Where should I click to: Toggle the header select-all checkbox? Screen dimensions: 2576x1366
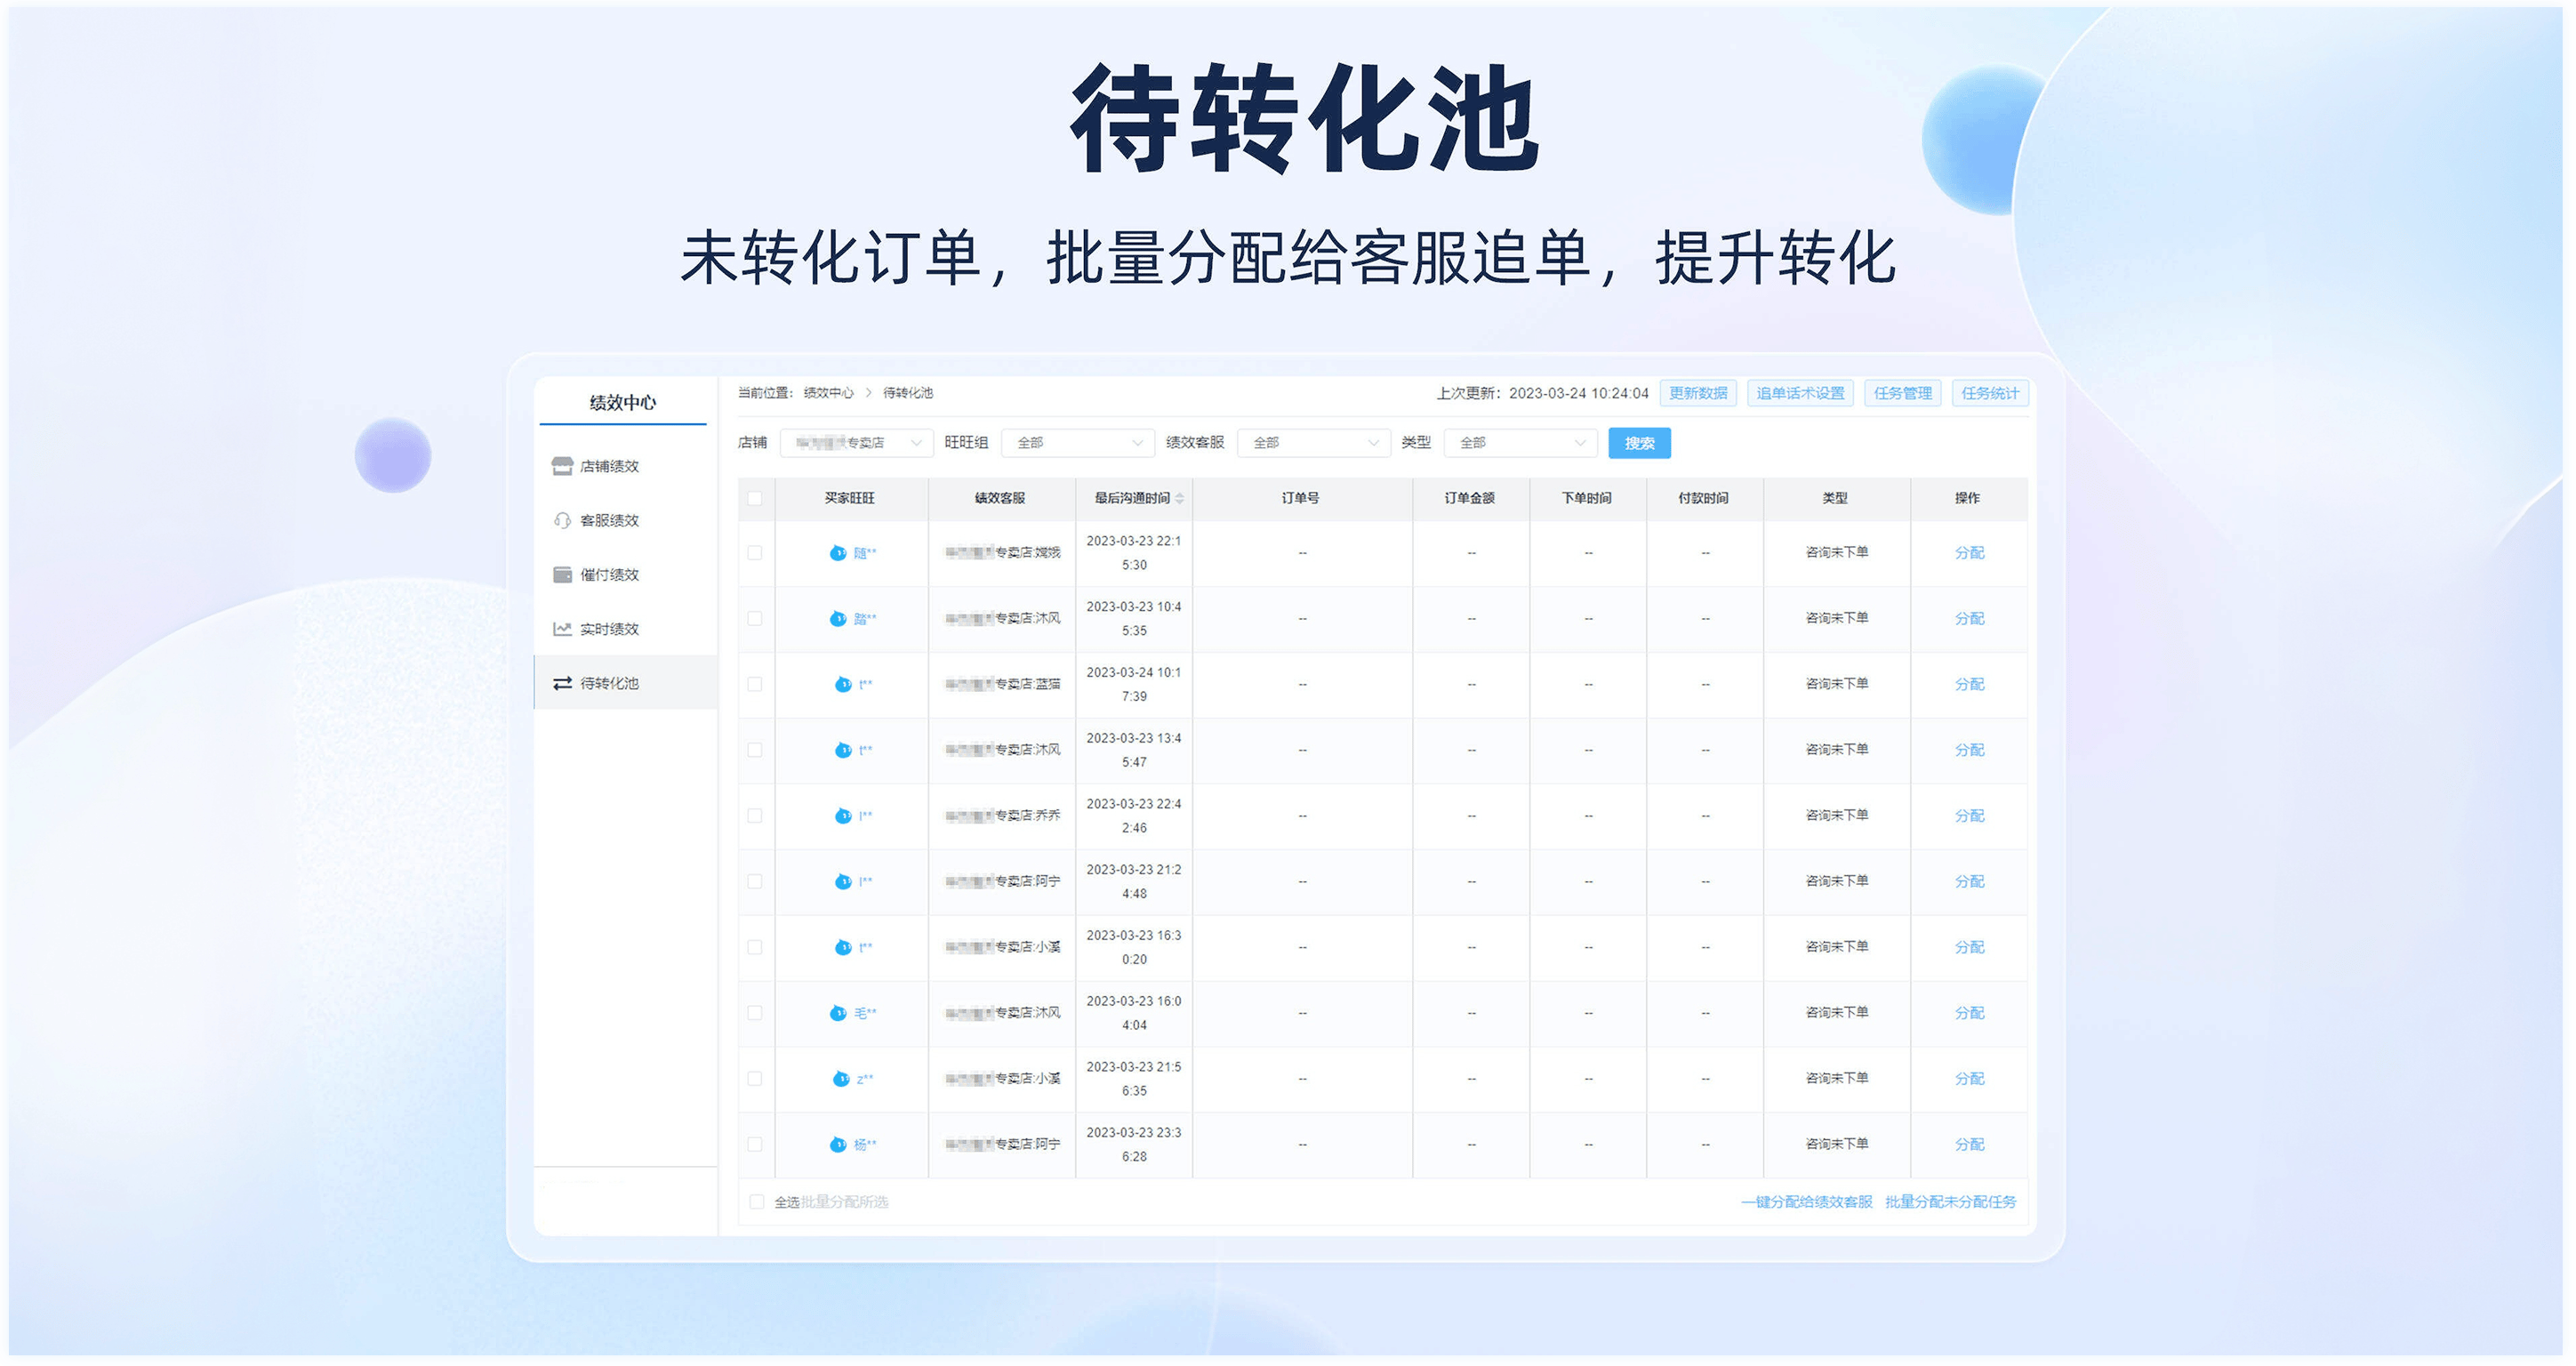tap(755, 498)
